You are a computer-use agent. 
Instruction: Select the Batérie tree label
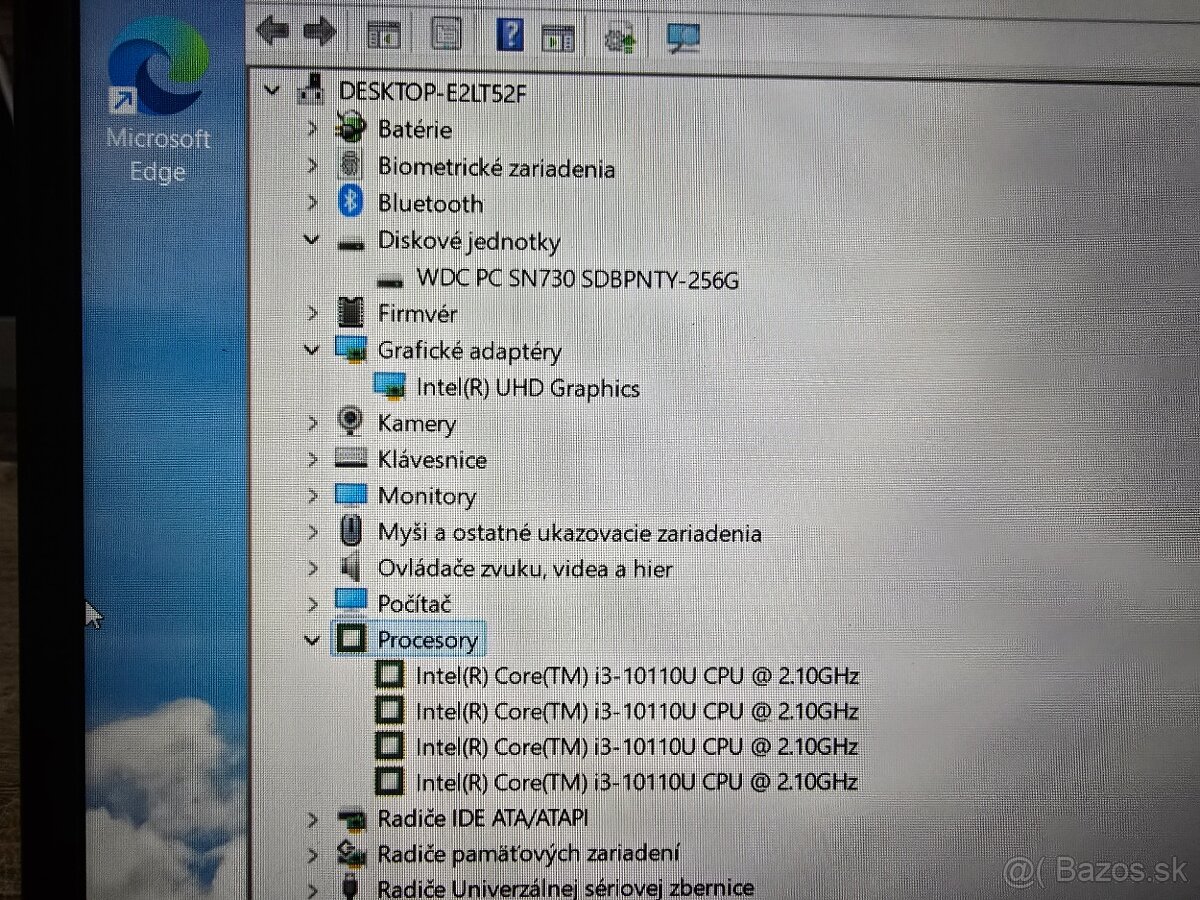[x=414, y=129]
